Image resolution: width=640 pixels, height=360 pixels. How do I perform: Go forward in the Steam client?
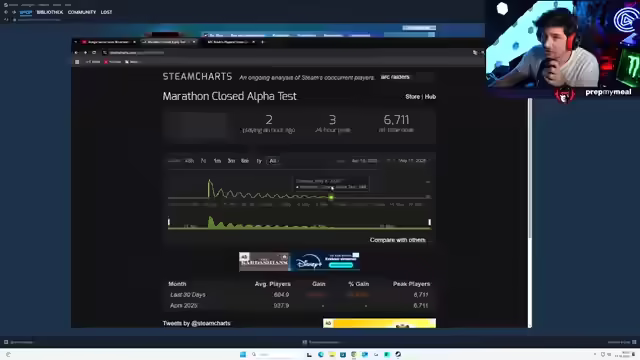[x=14, y=12]
